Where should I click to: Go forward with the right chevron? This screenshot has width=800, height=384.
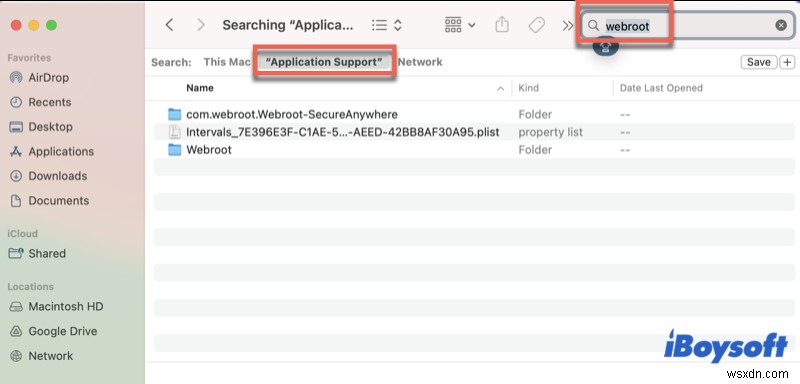click(201, 25)
